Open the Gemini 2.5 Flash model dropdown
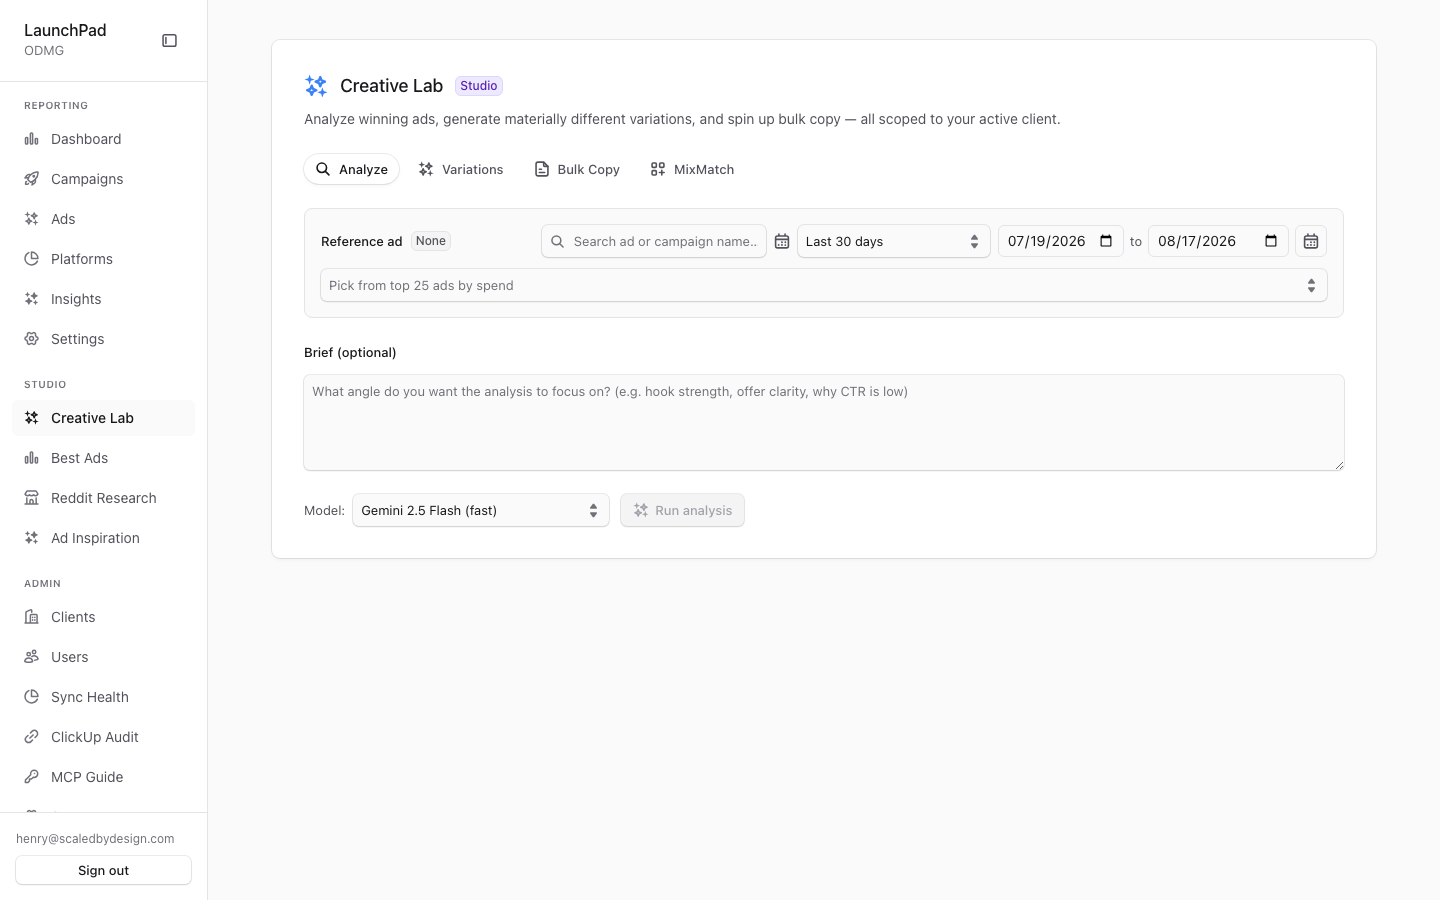 pos(481,510)
